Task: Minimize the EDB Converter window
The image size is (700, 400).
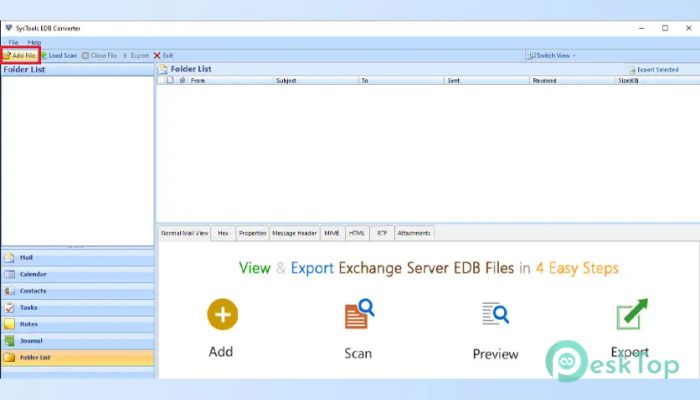Action: (x=642, y=28)
